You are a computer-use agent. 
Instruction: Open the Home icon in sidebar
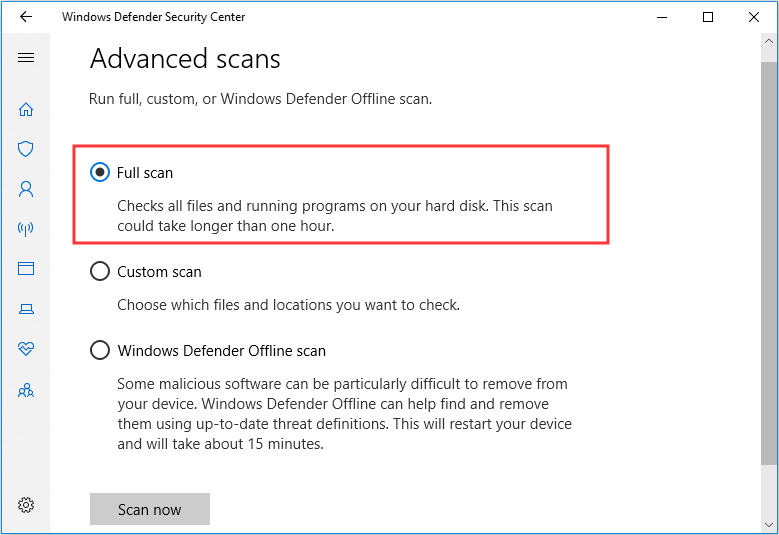click(26, 109)
